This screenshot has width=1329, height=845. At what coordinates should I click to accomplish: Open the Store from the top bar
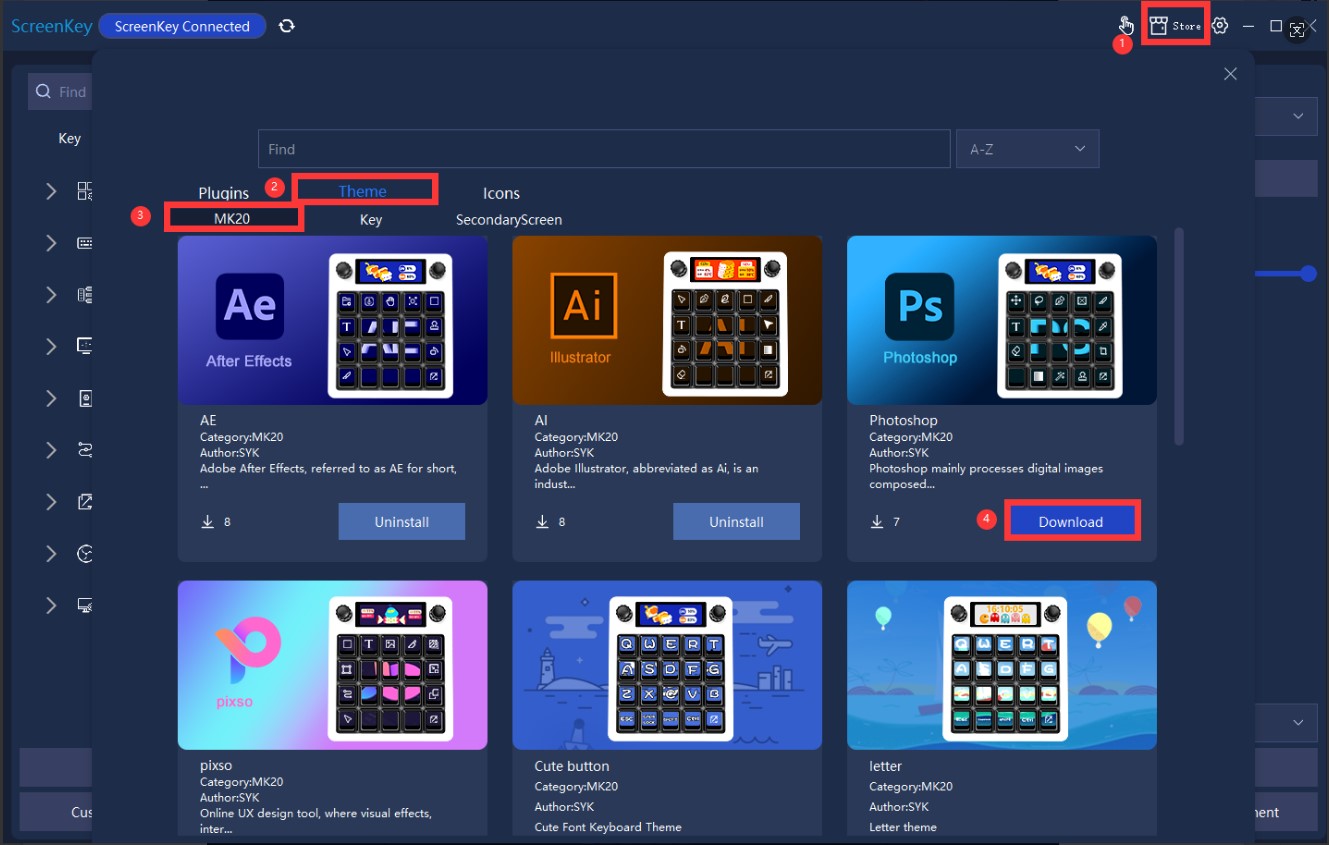[x=1175, y=26]
